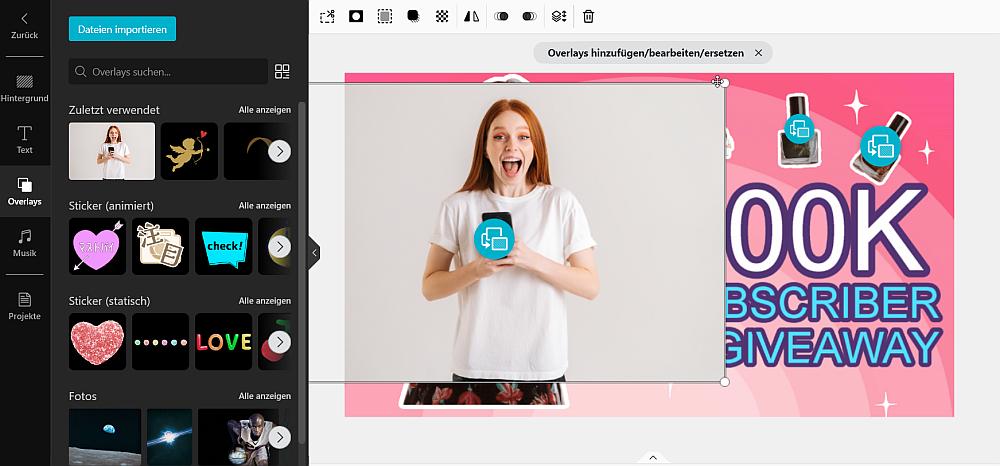This screenshot has width=1000, height=466.
Task: Select the LOVE letters sticker
Action: [x=223, y=342]
